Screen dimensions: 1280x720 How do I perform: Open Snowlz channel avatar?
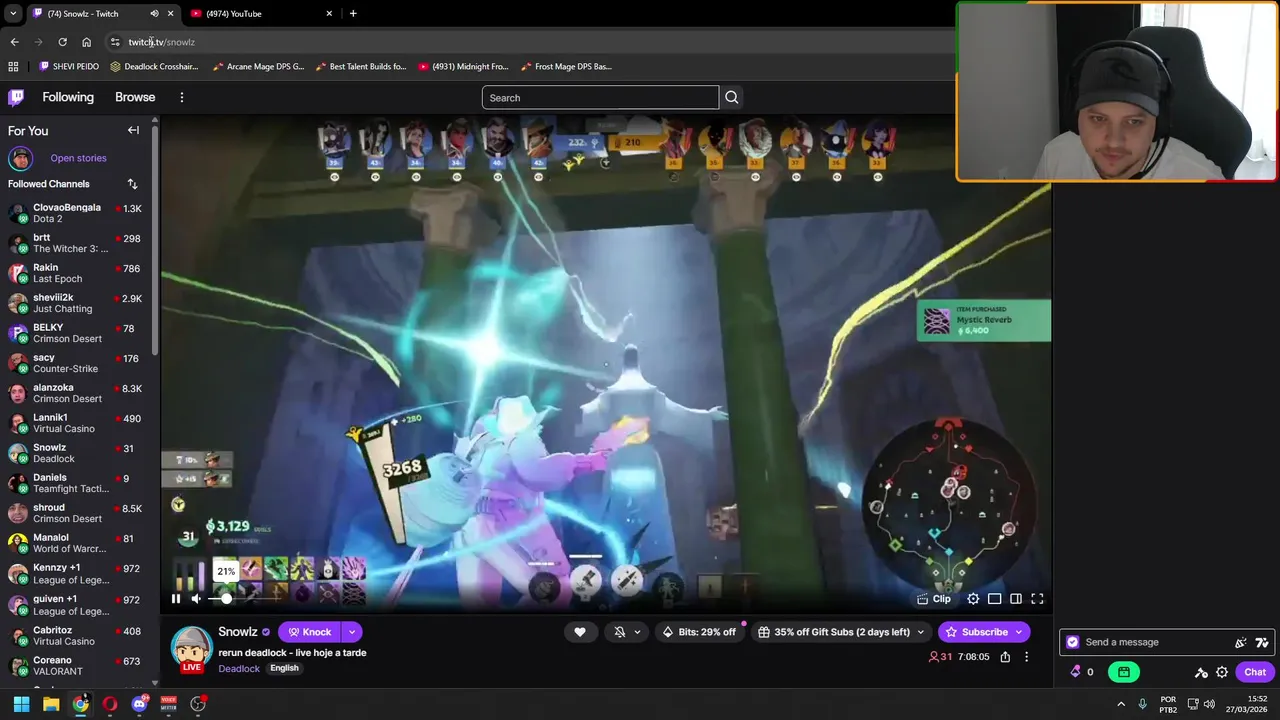tap(191, 648)
